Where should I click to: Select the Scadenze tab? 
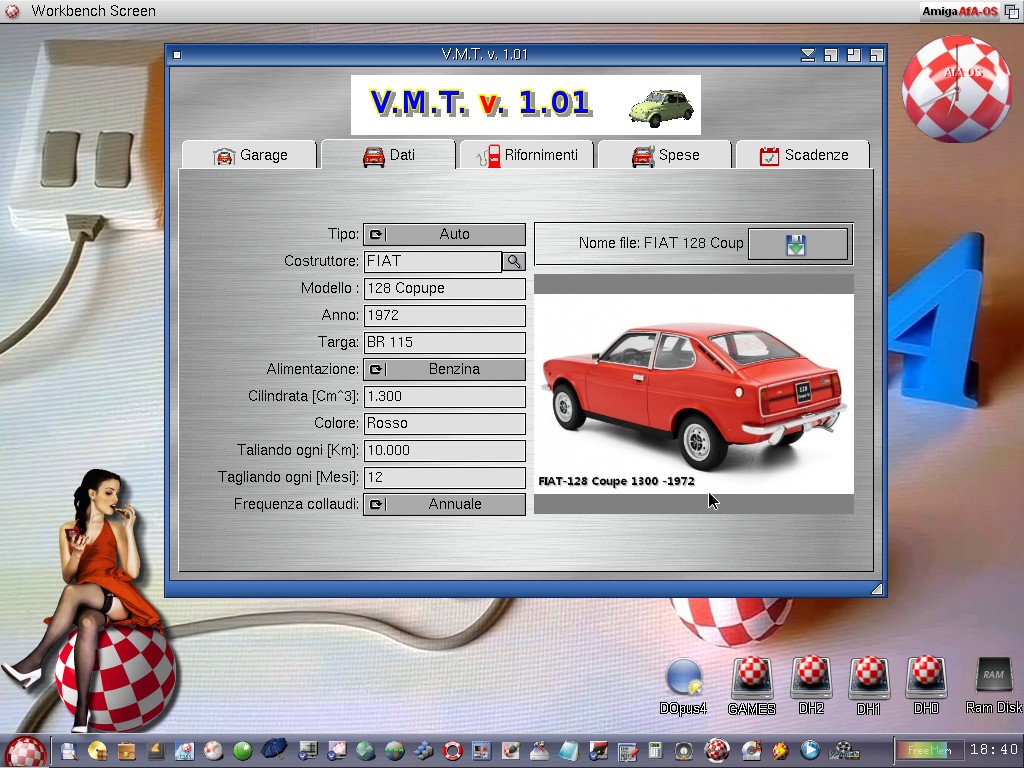tap(803, 155)
